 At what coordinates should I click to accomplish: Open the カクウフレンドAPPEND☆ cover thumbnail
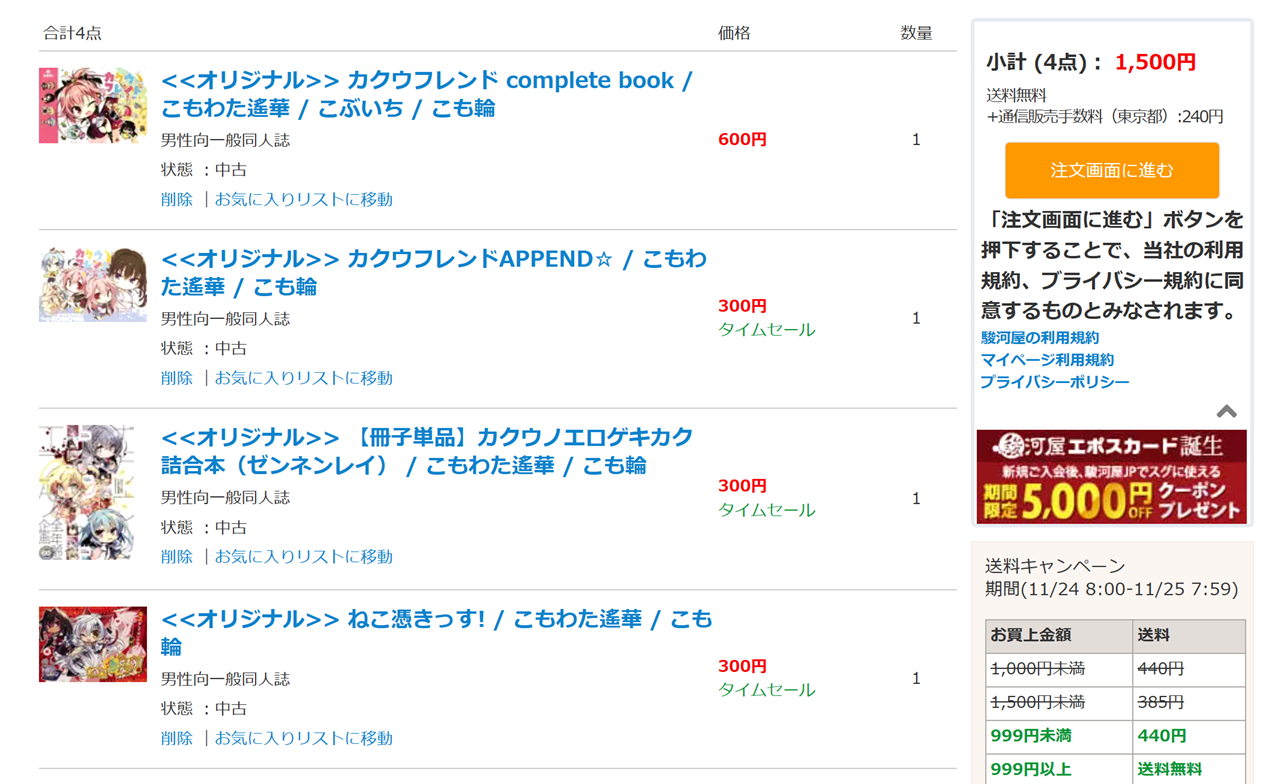[93, 285]
